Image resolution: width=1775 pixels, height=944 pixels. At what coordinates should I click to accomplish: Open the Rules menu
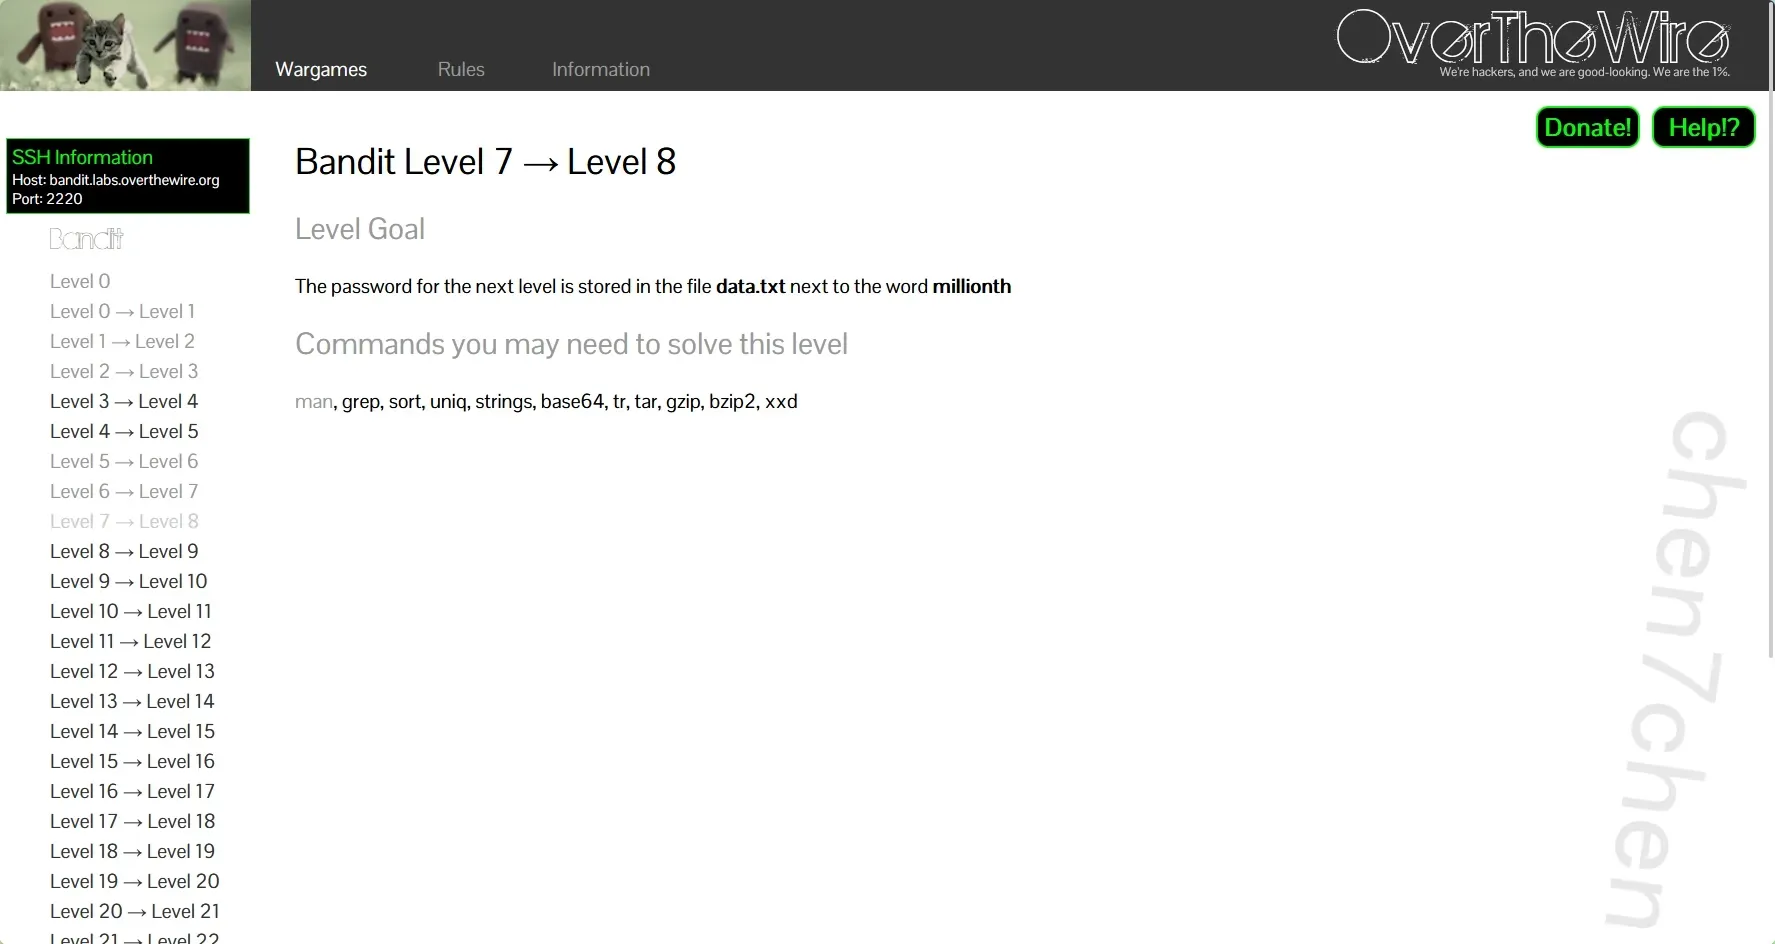click(x=460, y=69)
